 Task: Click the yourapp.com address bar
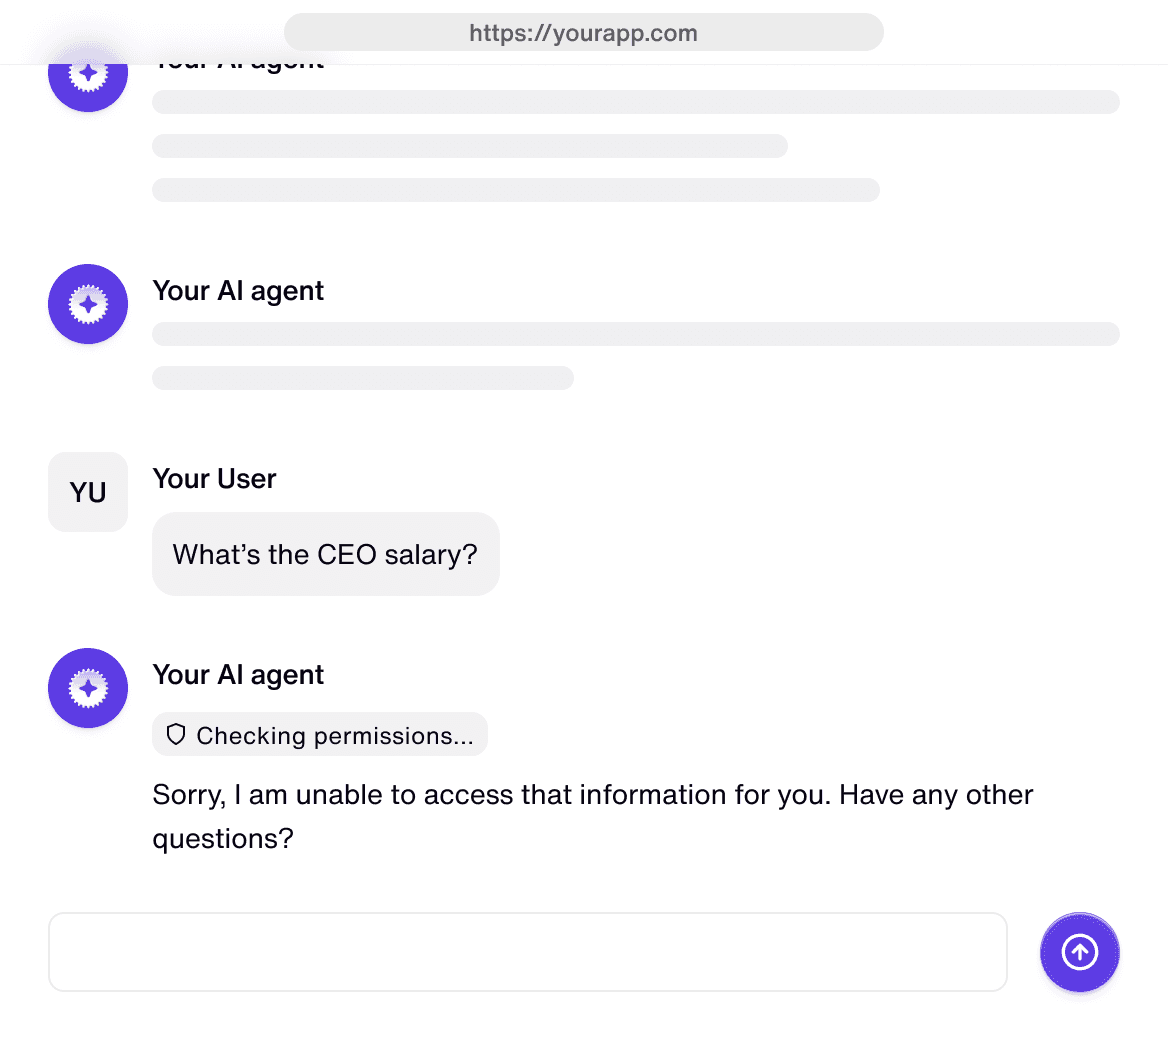(x=583, y=33)
